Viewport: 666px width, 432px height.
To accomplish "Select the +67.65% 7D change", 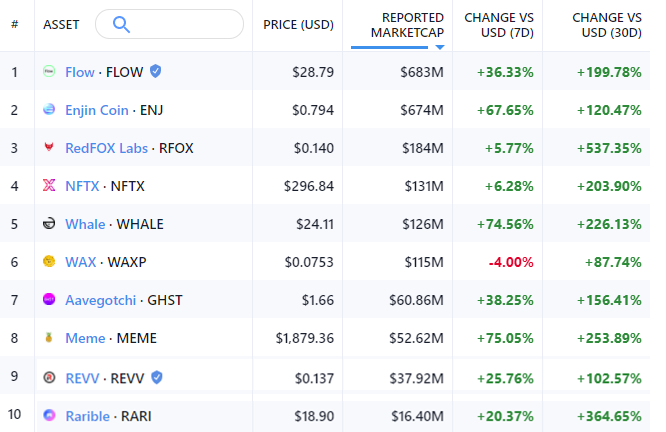I will 505,110.
